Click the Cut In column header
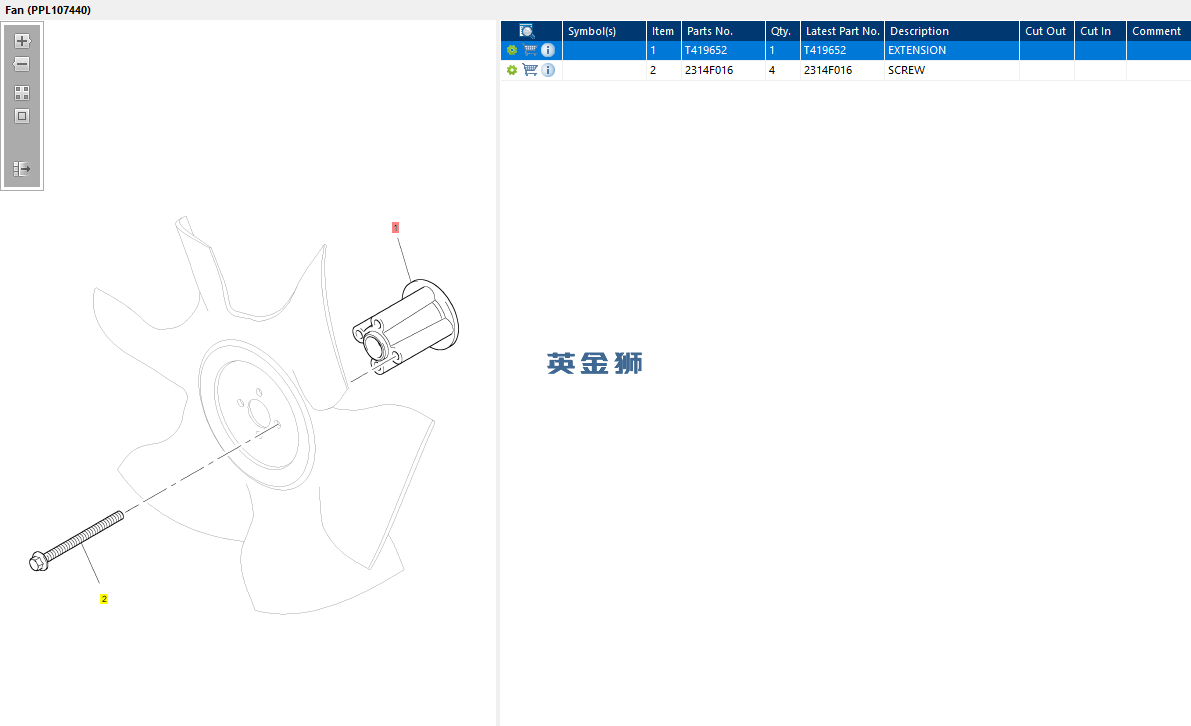Screen dimensions: 1191x726 click(1100, 31)
